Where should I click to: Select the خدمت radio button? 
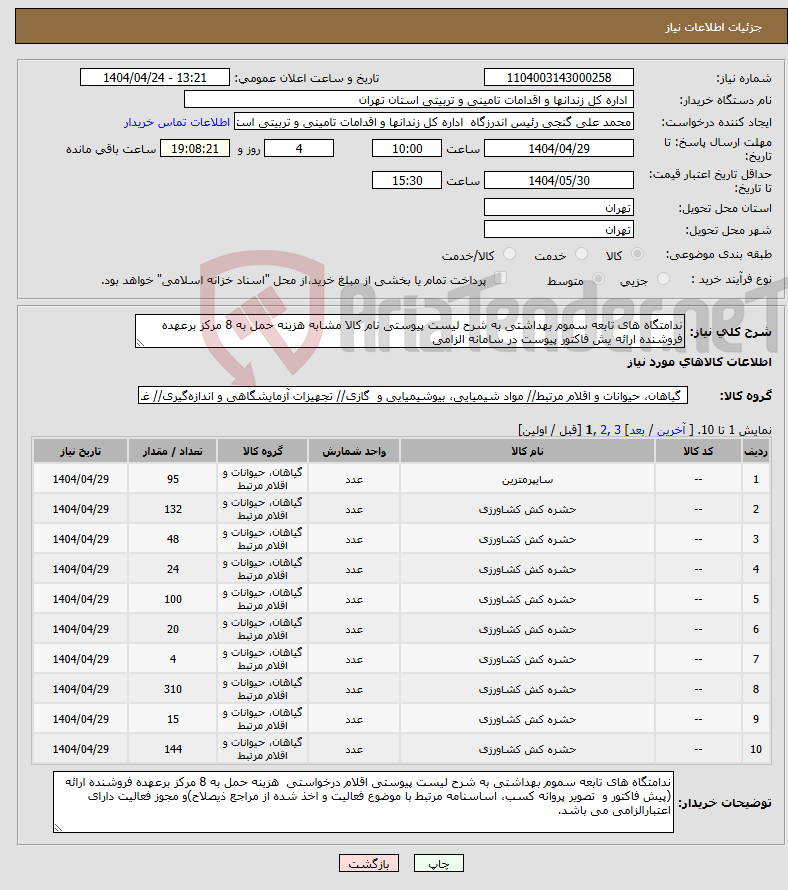tap(581, 254)
